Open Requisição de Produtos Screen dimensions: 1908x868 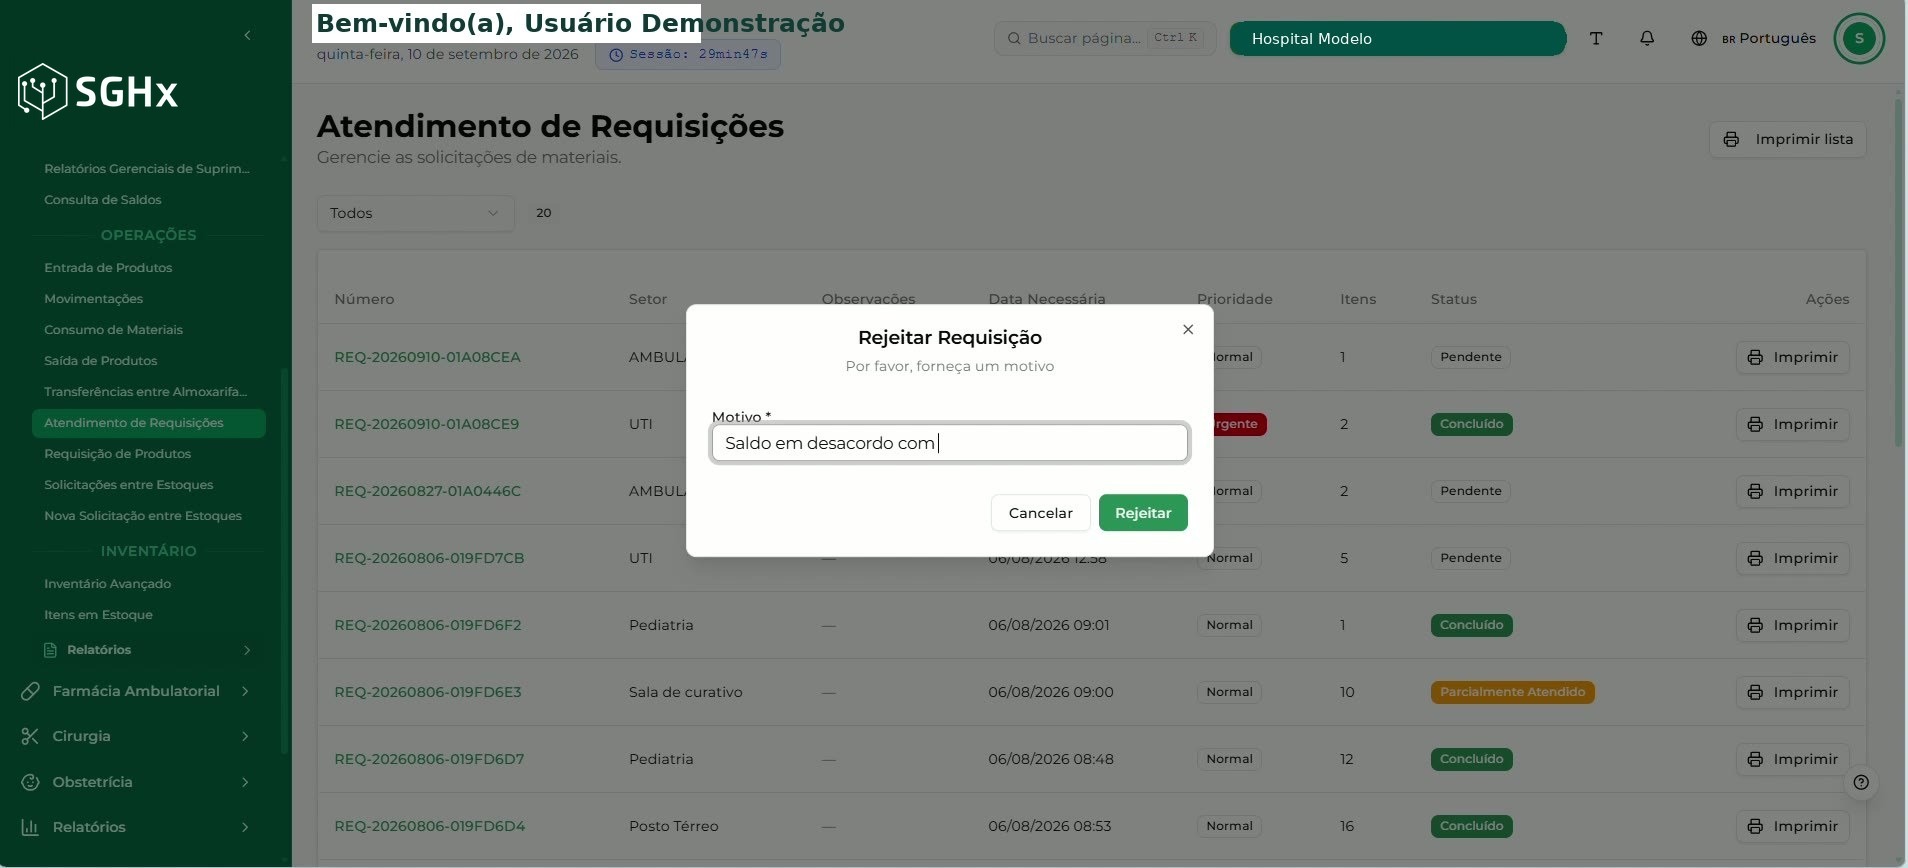click(118, 454)
